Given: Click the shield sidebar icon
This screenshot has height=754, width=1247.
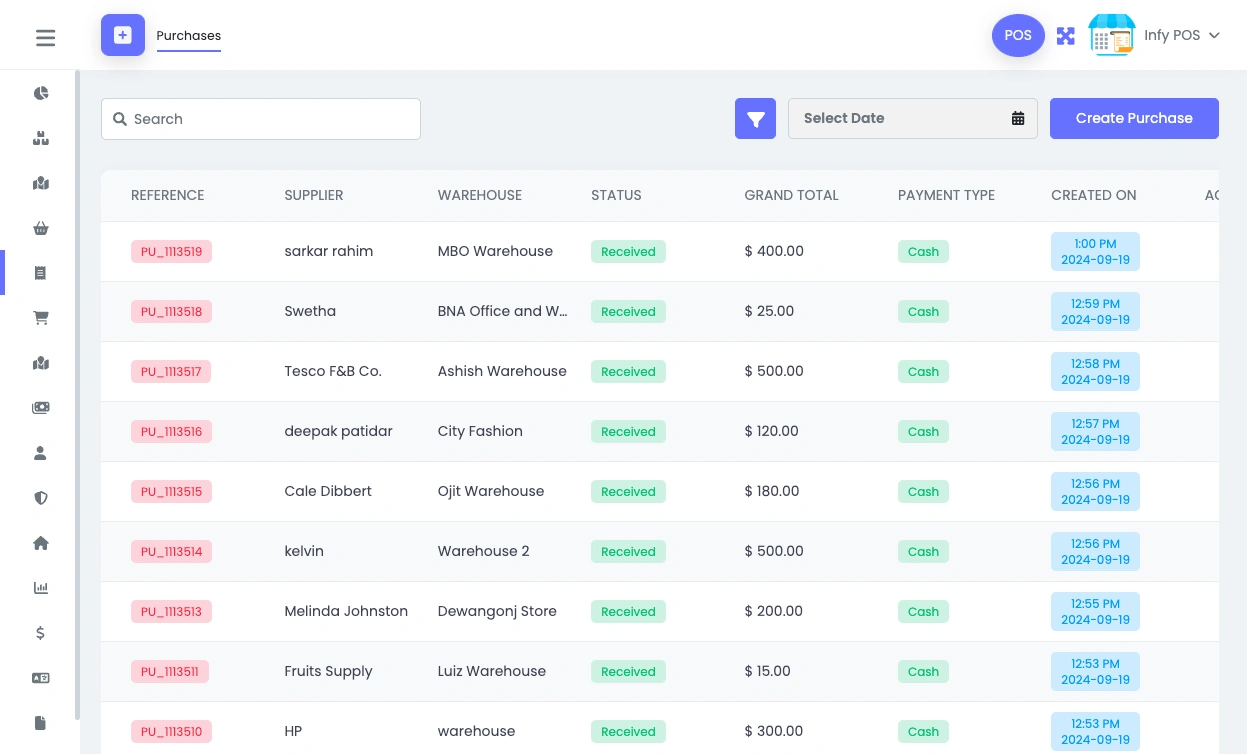Looking at the screenshot, I should tap(41, 498).
